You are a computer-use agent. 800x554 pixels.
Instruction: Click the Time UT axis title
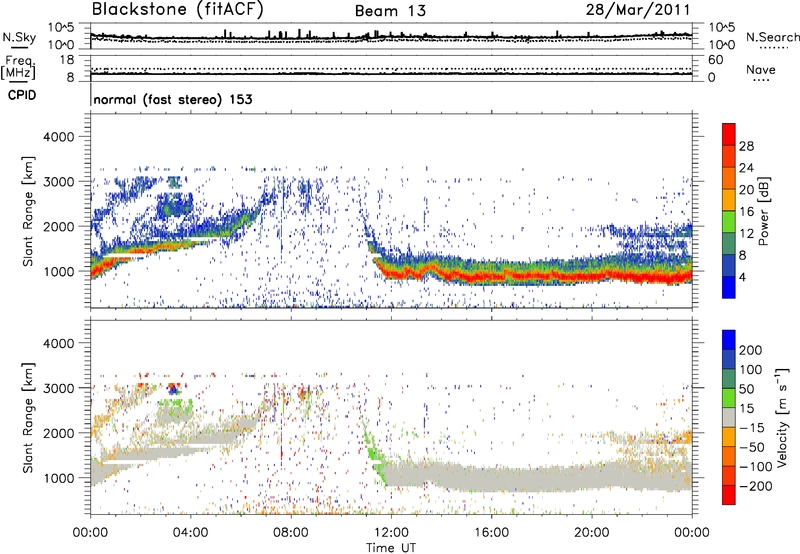pyautogui.click(x=391, y=548)
